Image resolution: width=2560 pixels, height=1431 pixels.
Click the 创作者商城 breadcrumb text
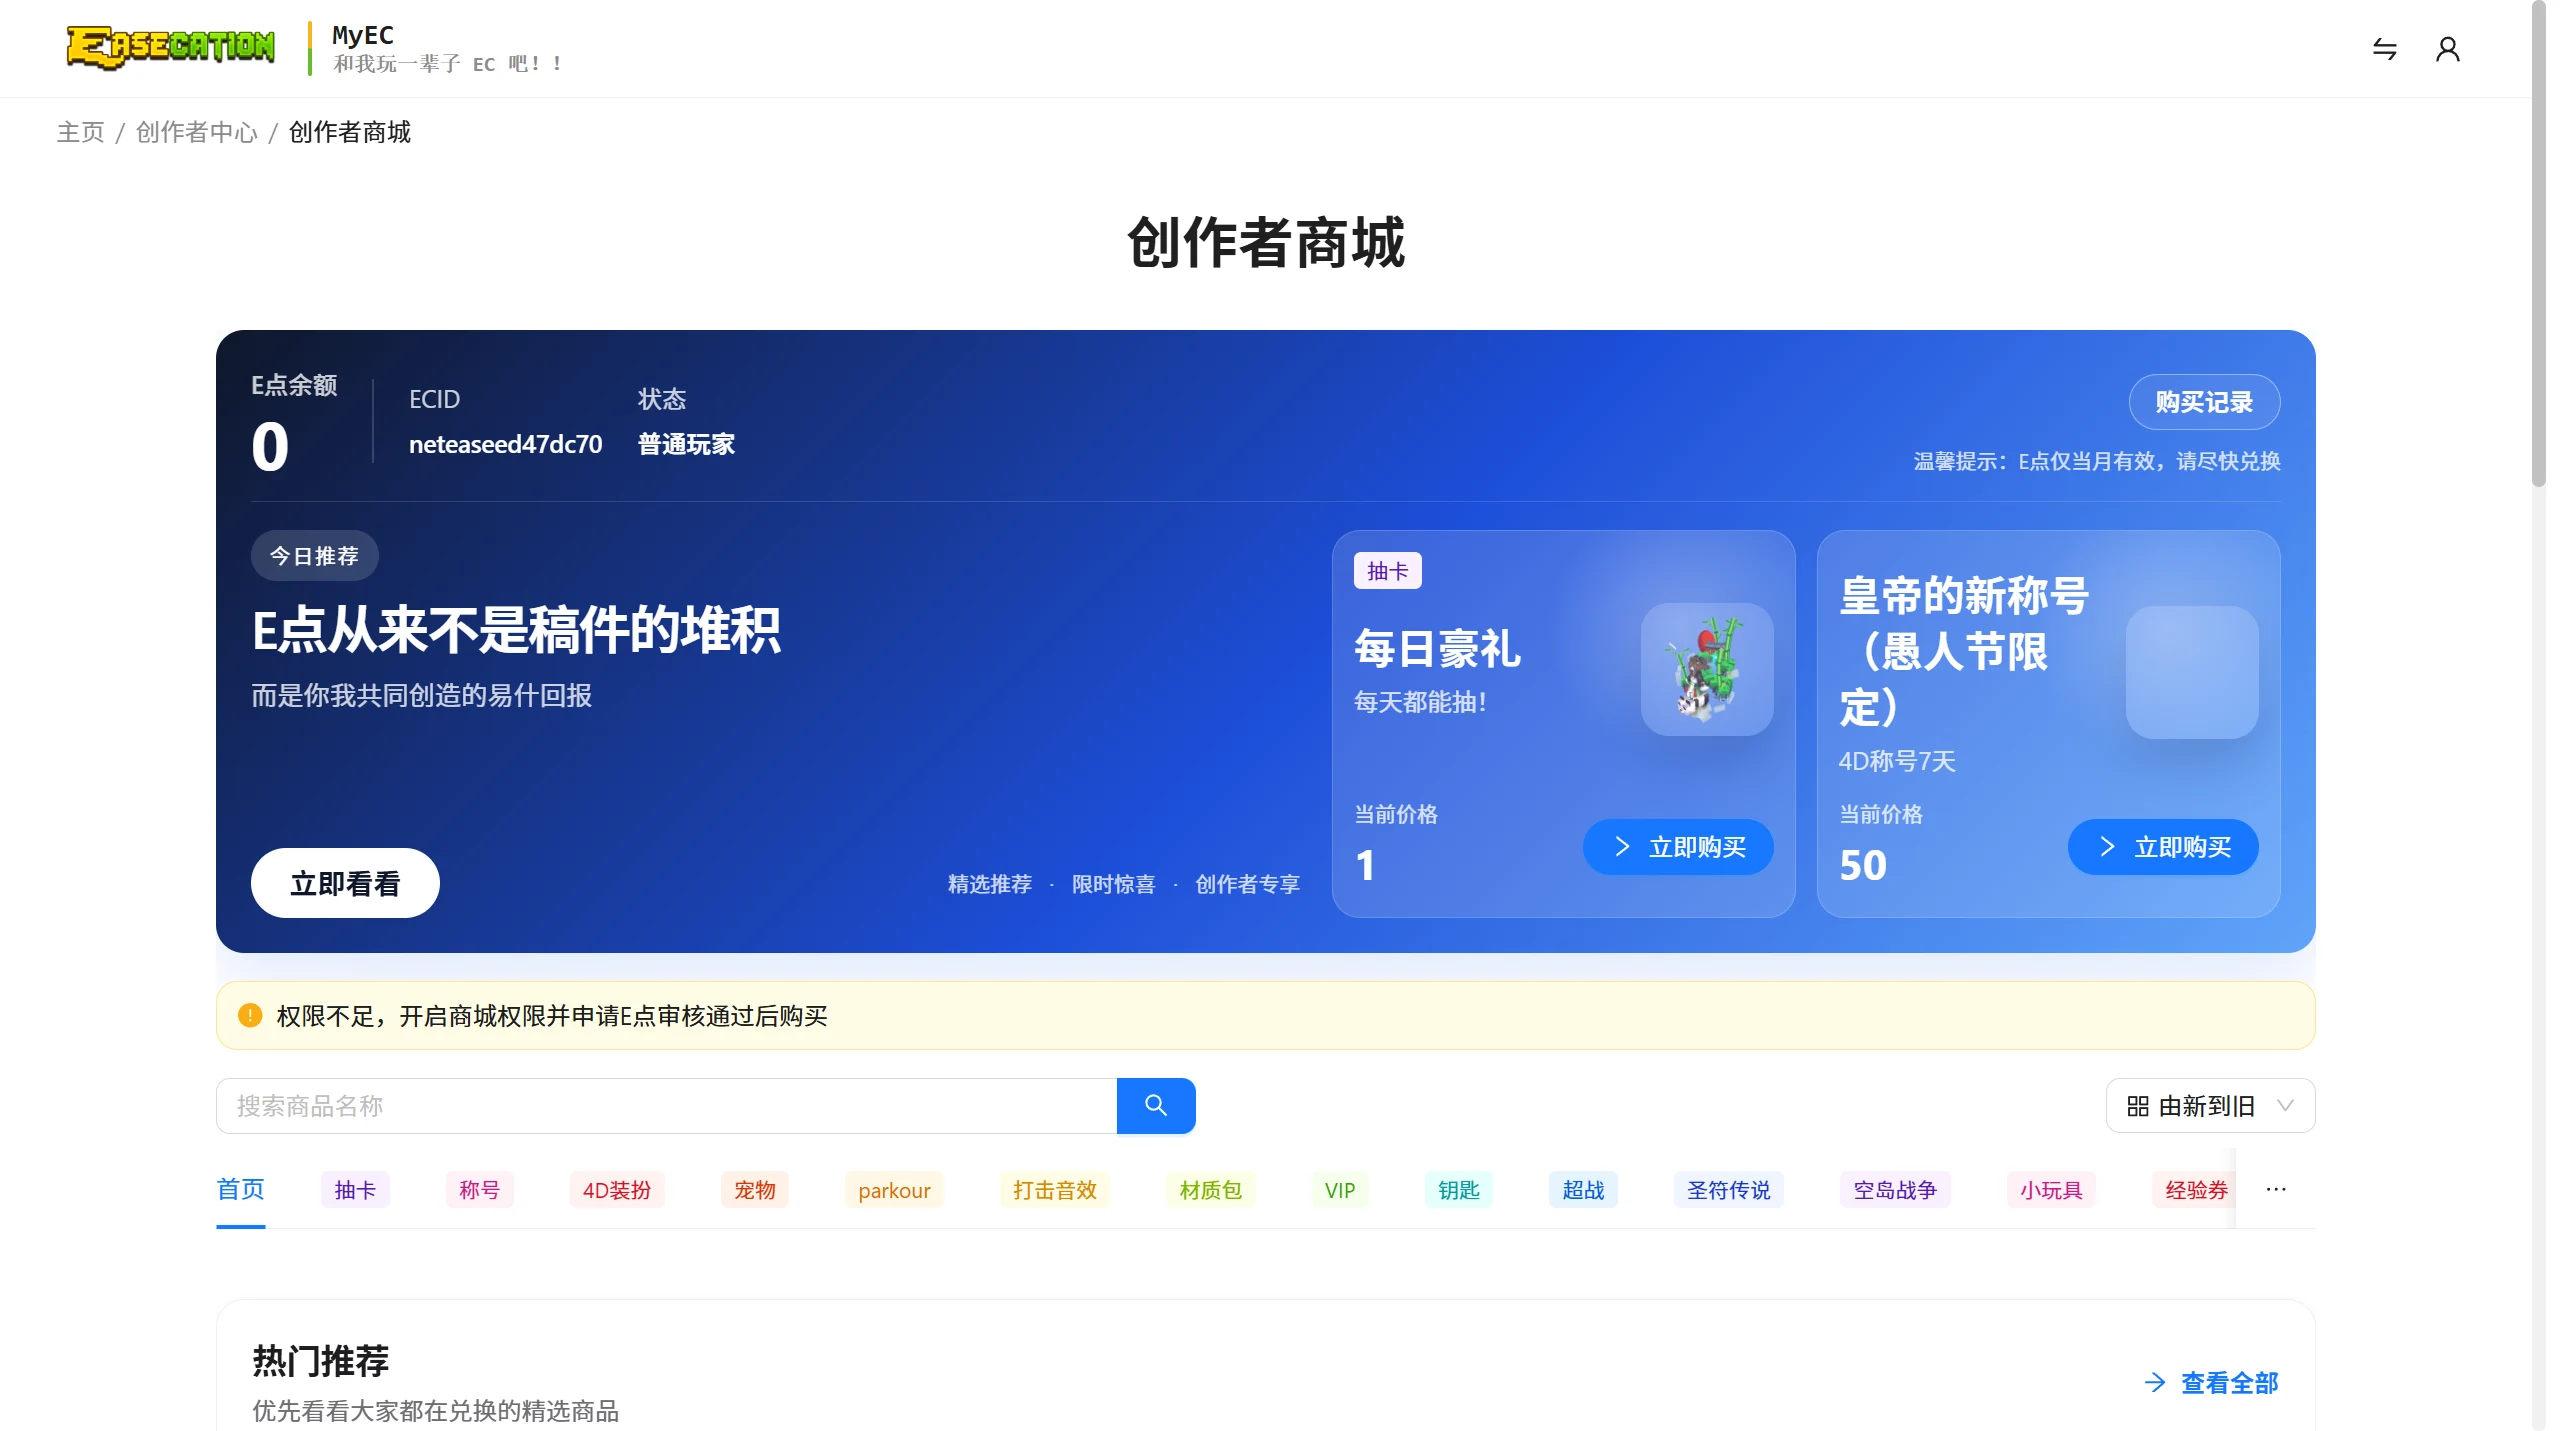point(350,132)
